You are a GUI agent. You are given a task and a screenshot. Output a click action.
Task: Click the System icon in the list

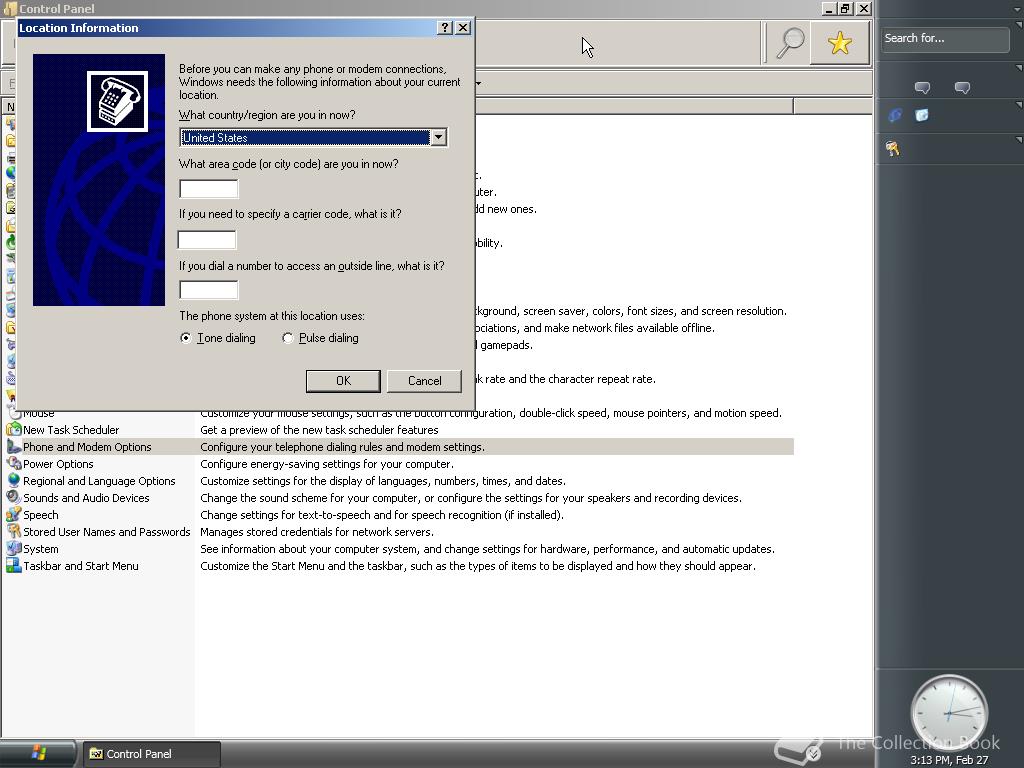[14, 549]
